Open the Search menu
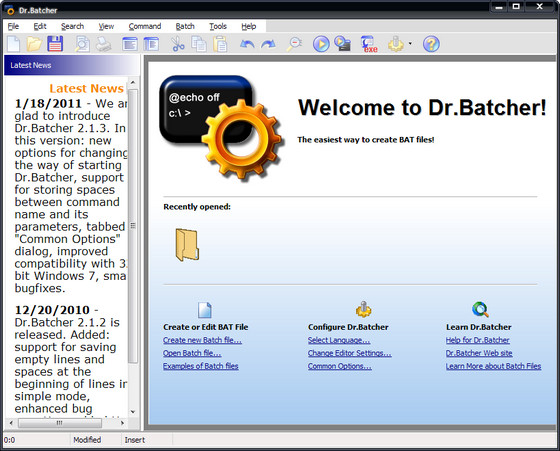560x451 pixels. click(x=72, y=26)
